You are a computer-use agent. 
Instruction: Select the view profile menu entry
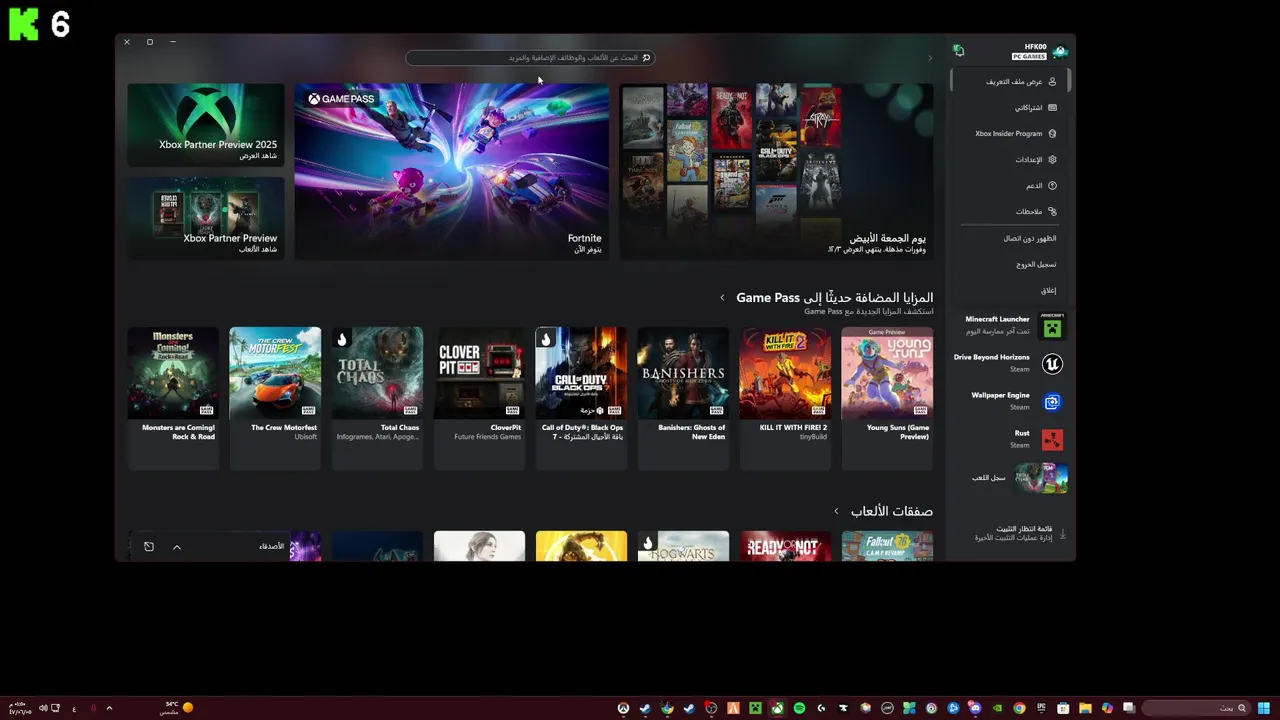click(1010, 81)
